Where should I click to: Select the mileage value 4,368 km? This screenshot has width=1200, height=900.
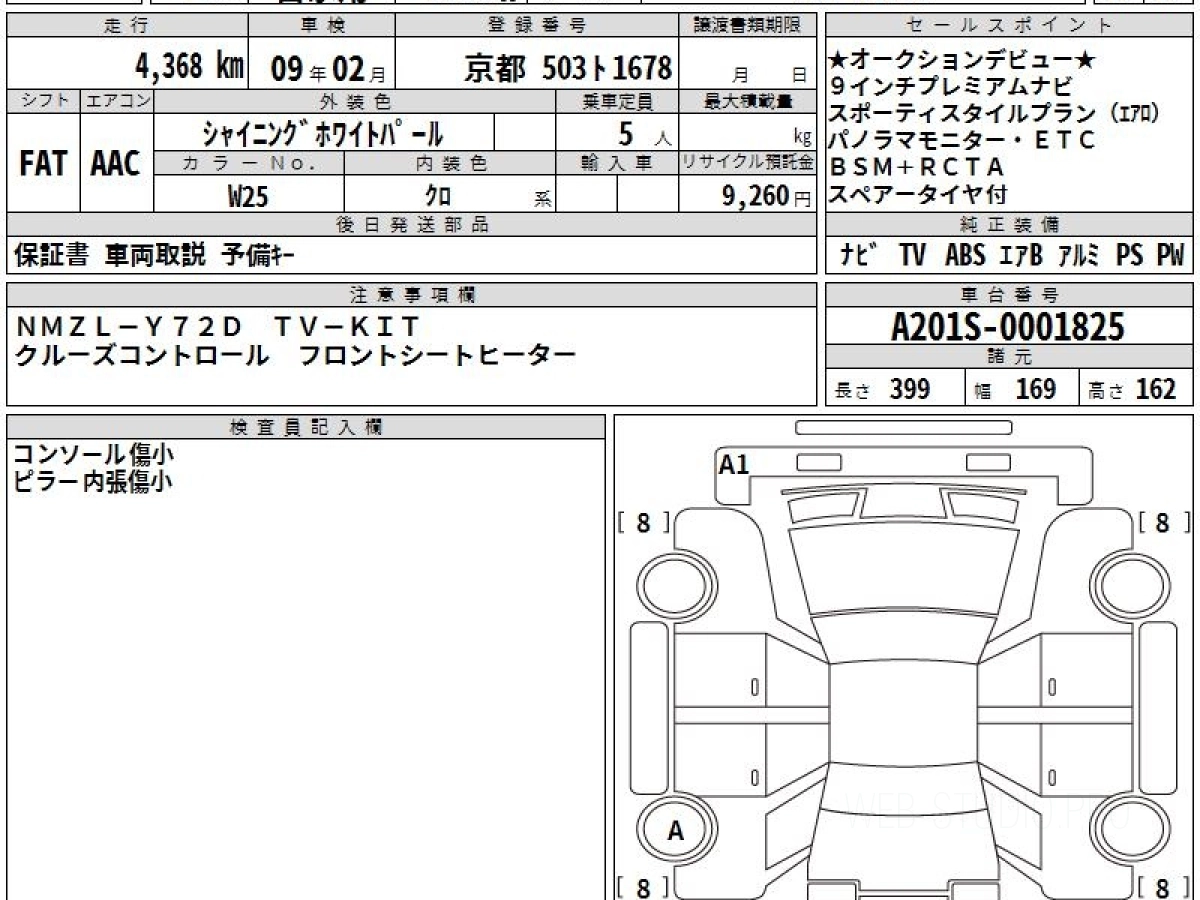click(x=190, y=67)
